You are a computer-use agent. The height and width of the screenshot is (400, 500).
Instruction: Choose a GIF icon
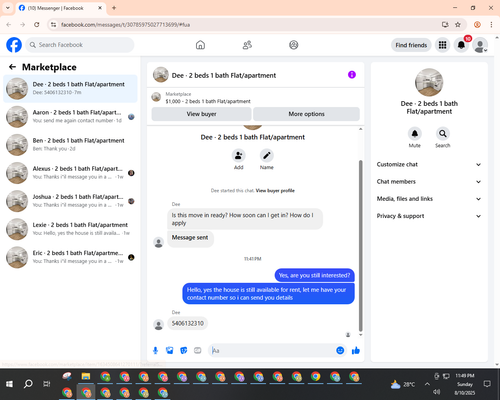[198, 350]
